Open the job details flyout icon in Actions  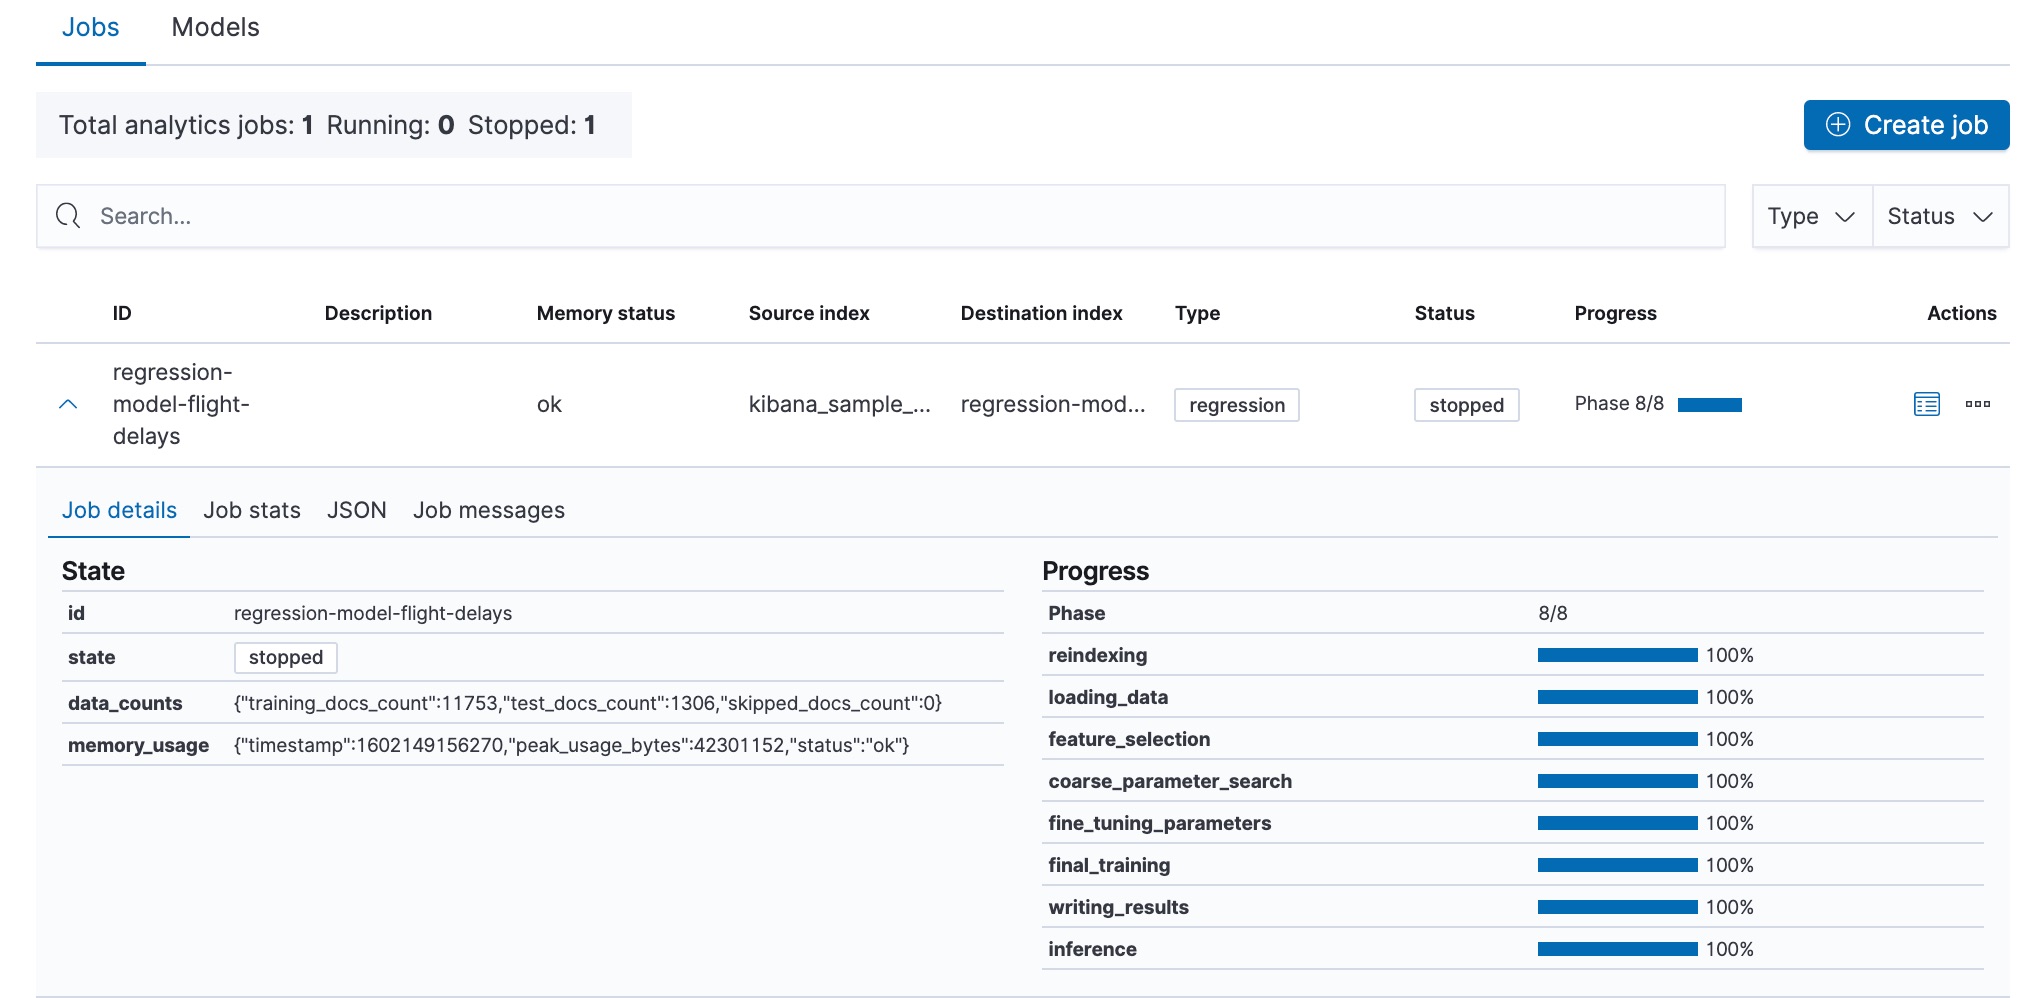tap(1925, 404)
